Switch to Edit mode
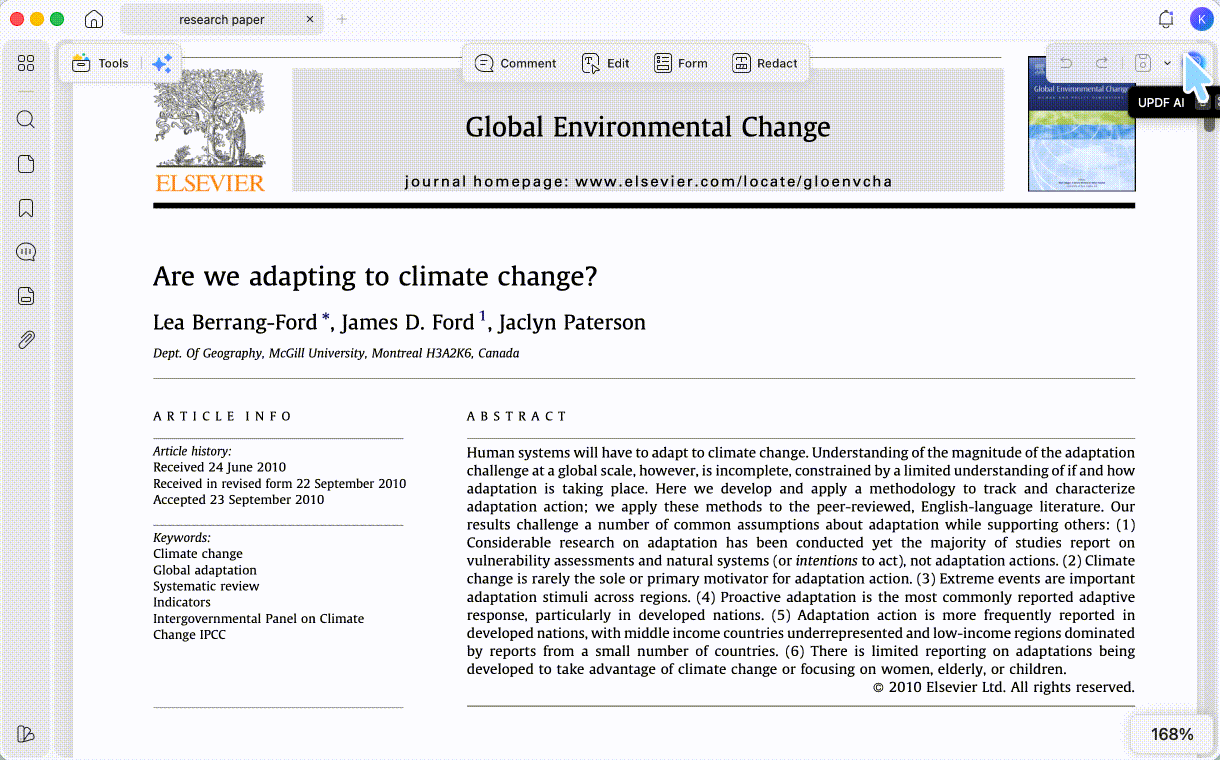This screenshot has height=760, width=1220. click(x=606, y=63)
